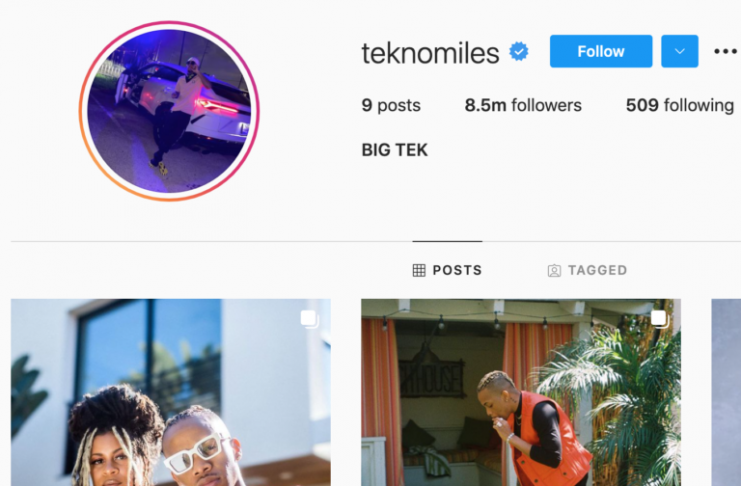Click carousel icon on first post
Image resolution: width=741 pixels, height=486 pixels.
point(310,319)
